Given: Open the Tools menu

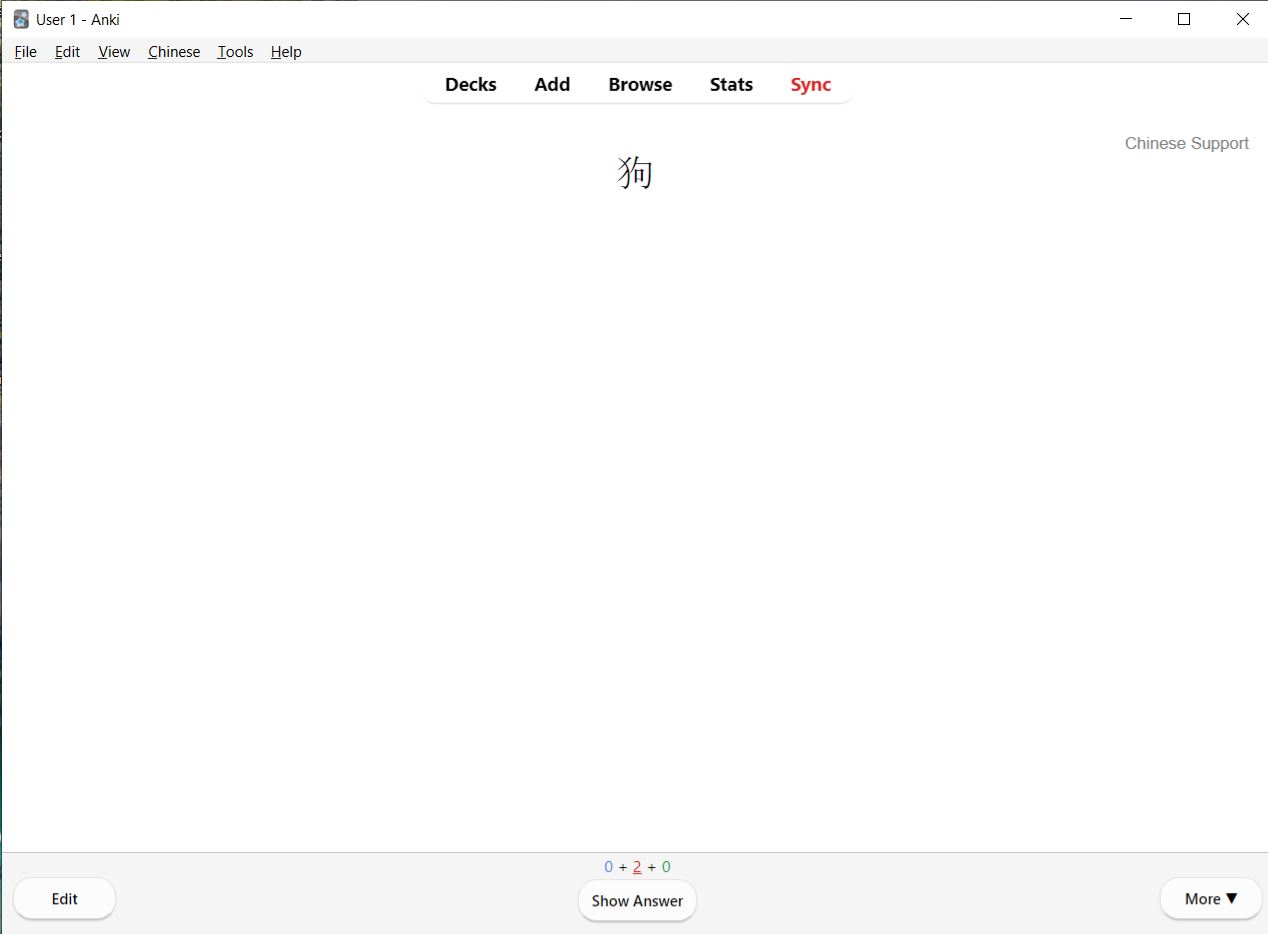Looking at the screenshot, I should [235, 52].
